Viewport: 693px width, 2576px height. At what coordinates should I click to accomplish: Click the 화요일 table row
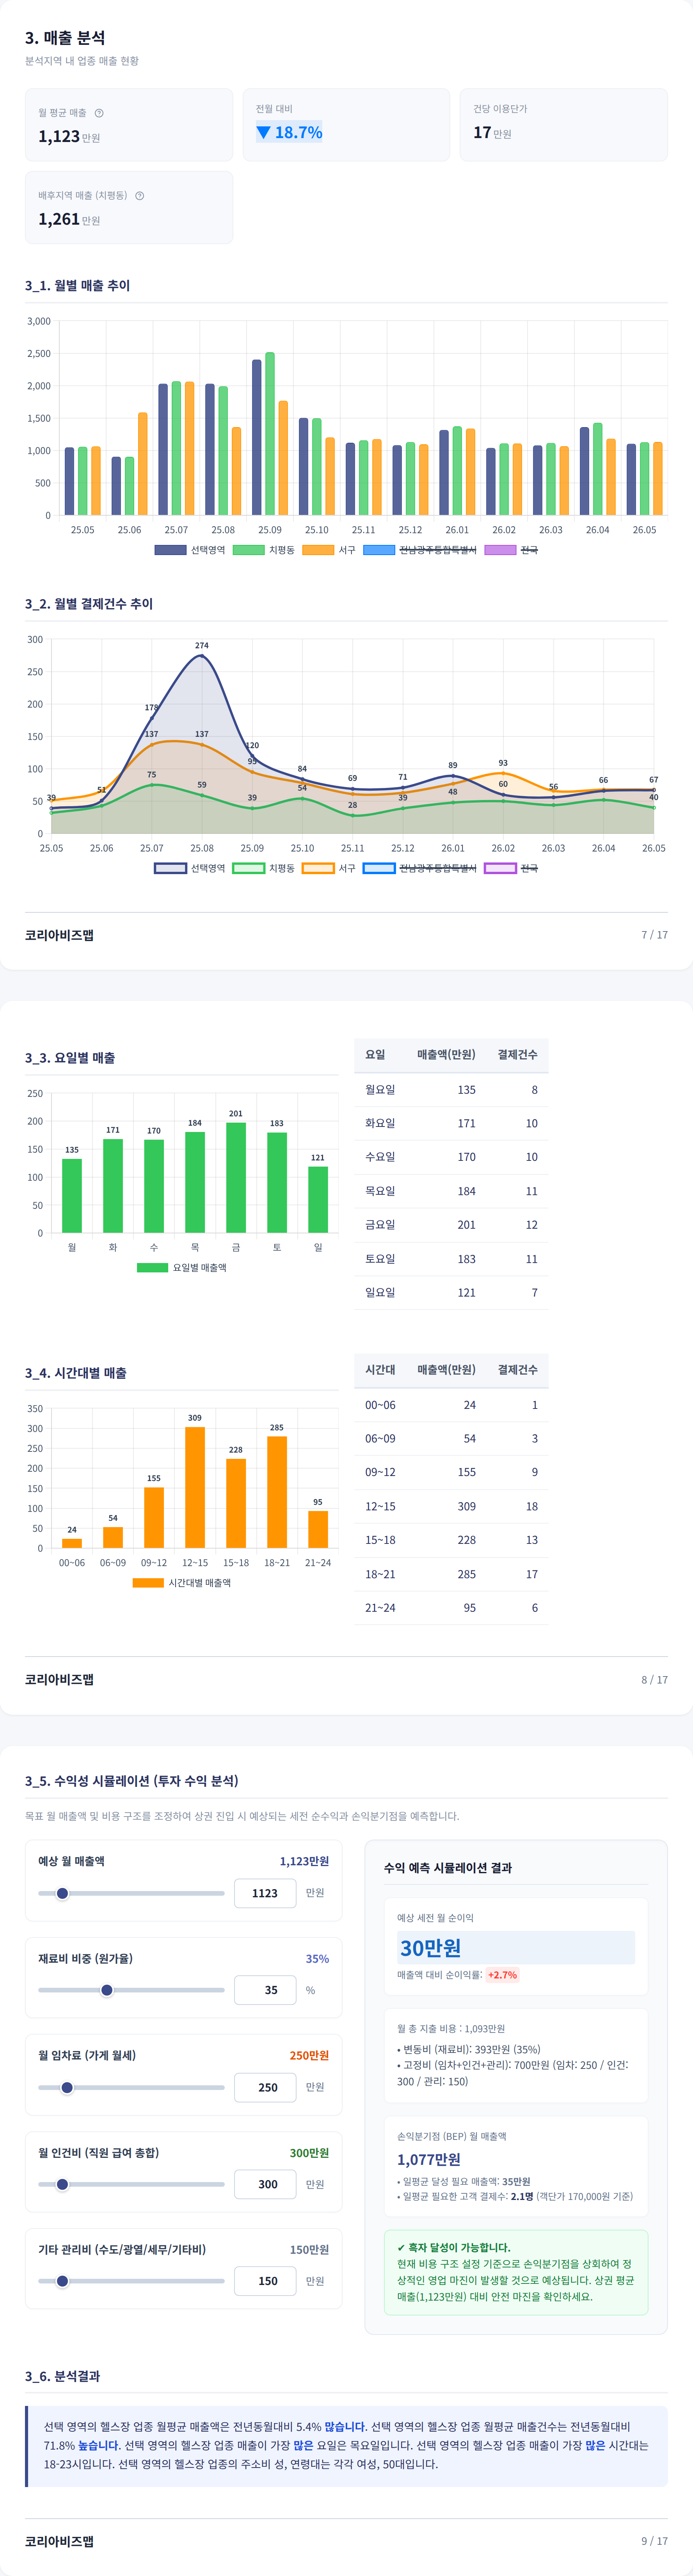(x=451, y=1123)
